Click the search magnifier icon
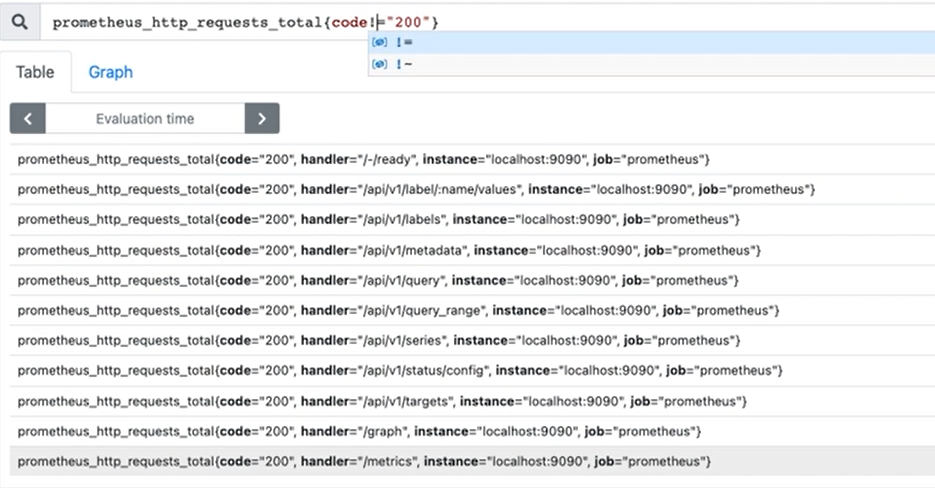The width and height of the screenshot is (935, 488). (x=20, y=21)
